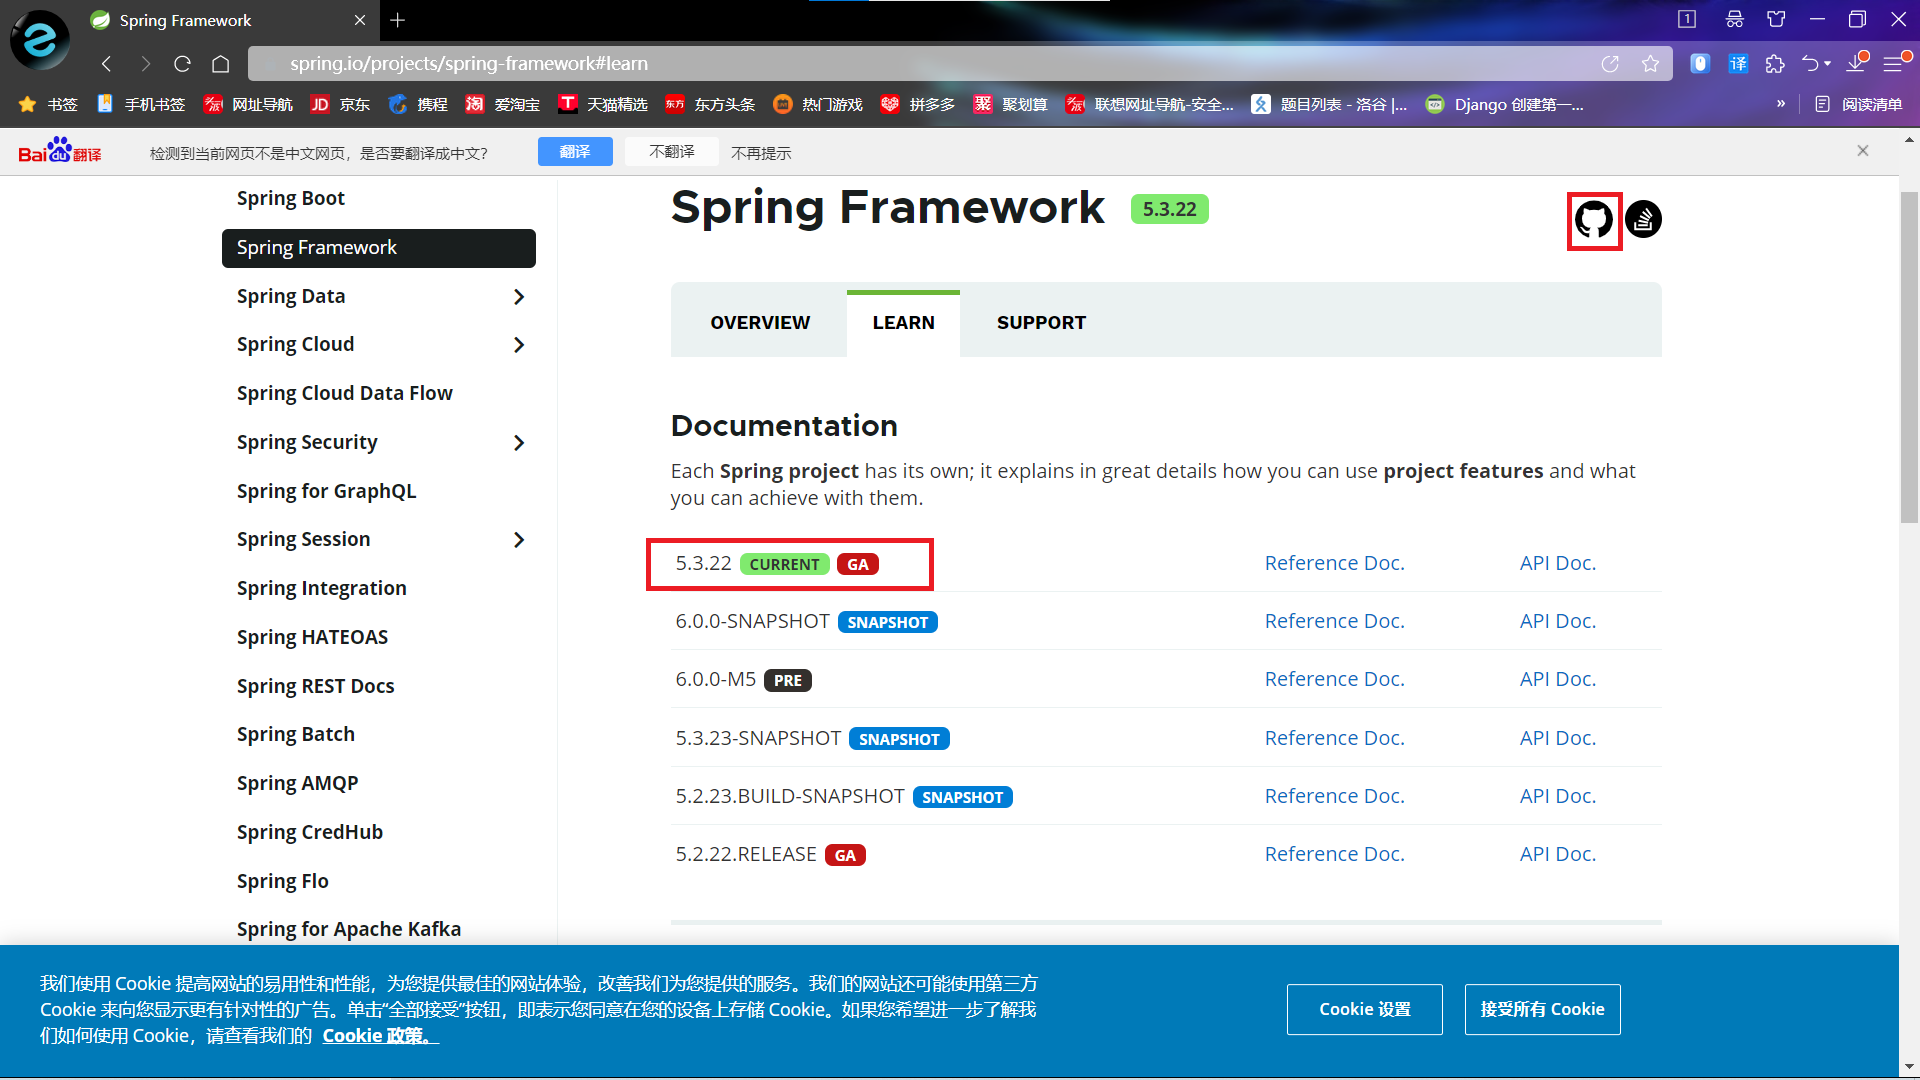The image size is (1920, 1080).
Task: Click the refresh icon inside address bar
Action: [1610, 64]
